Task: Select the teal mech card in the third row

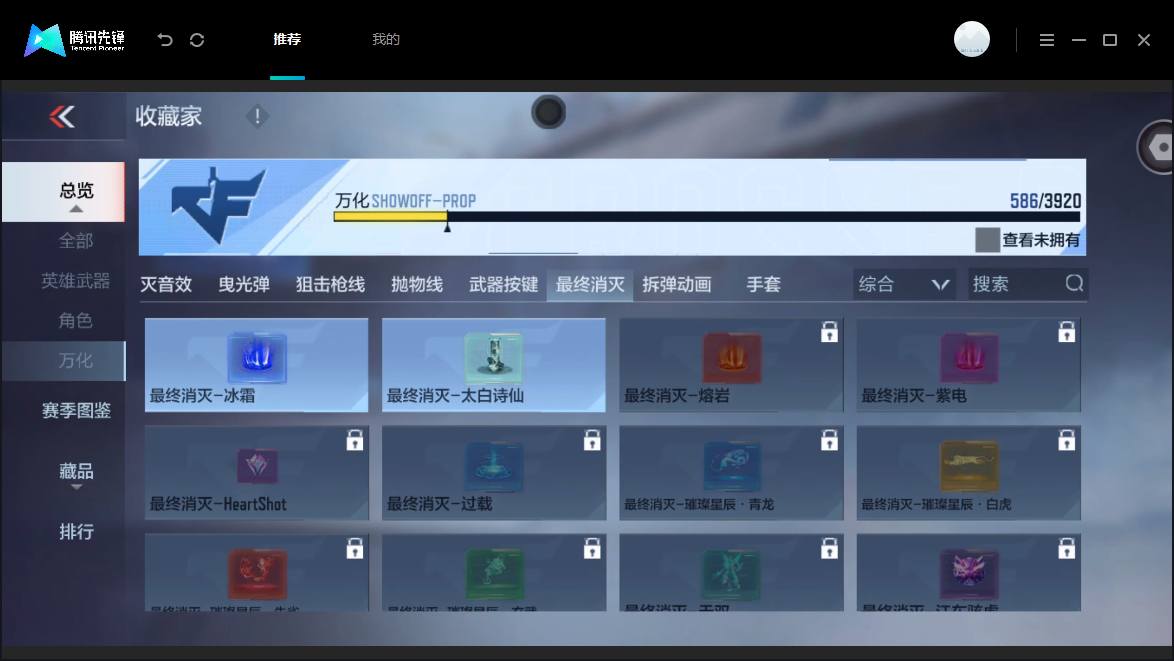Action: click(732, 572)
